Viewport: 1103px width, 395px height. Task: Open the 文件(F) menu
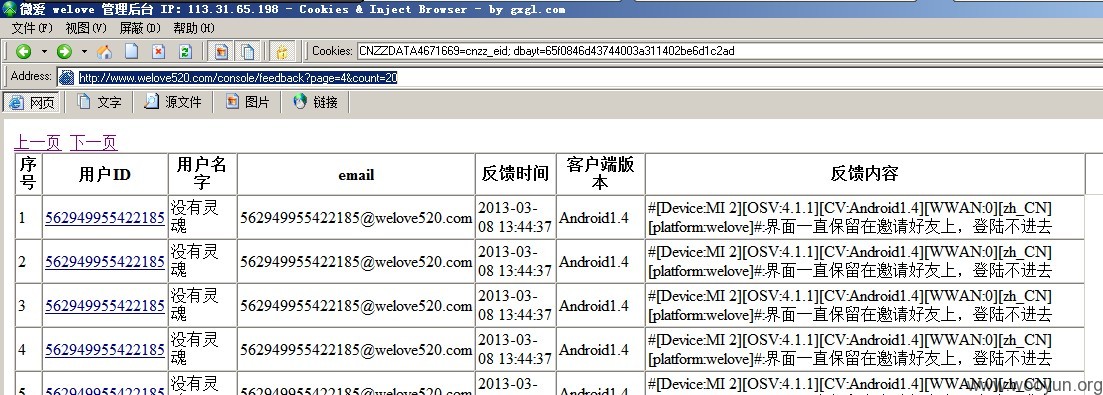pyautogui.click(x=32, y=28)
